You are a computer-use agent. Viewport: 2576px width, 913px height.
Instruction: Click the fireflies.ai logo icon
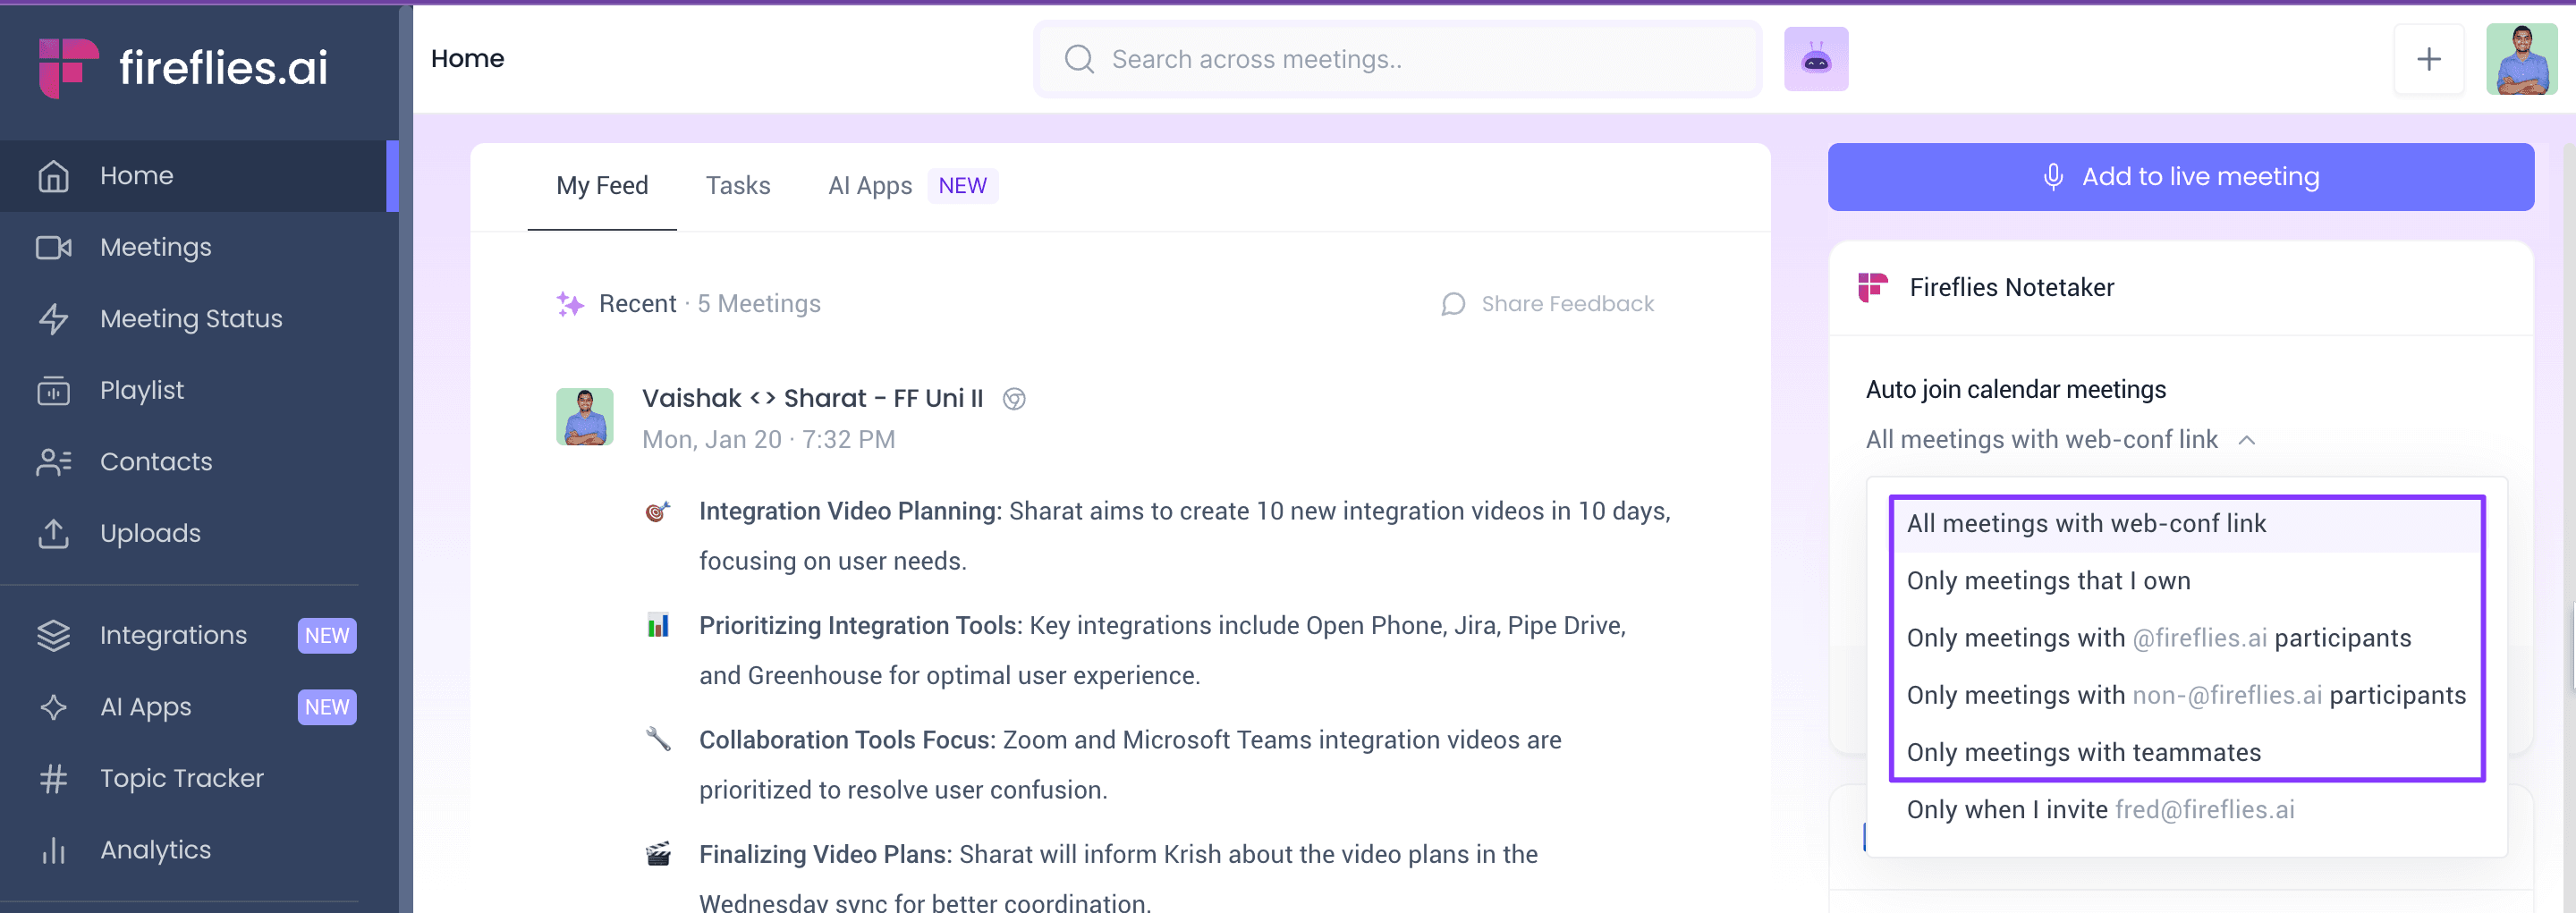coord(68,68)
